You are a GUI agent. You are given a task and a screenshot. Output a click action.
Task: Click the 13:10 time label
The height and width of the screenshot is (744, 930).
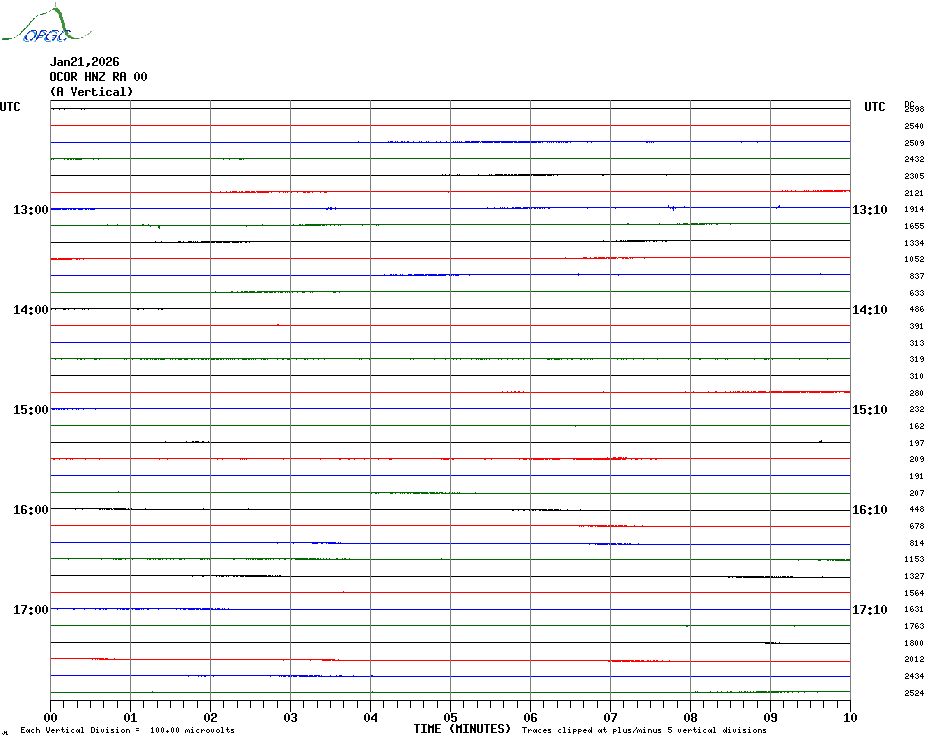point(870,209)
